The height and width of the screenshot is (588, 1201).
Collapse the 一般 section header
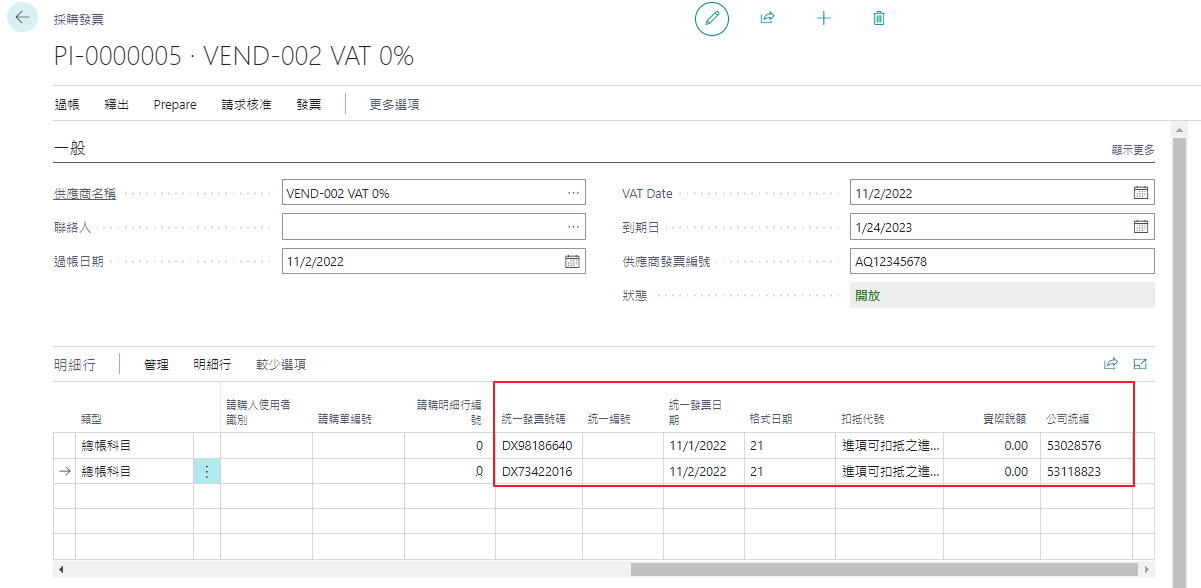[70, 148]
